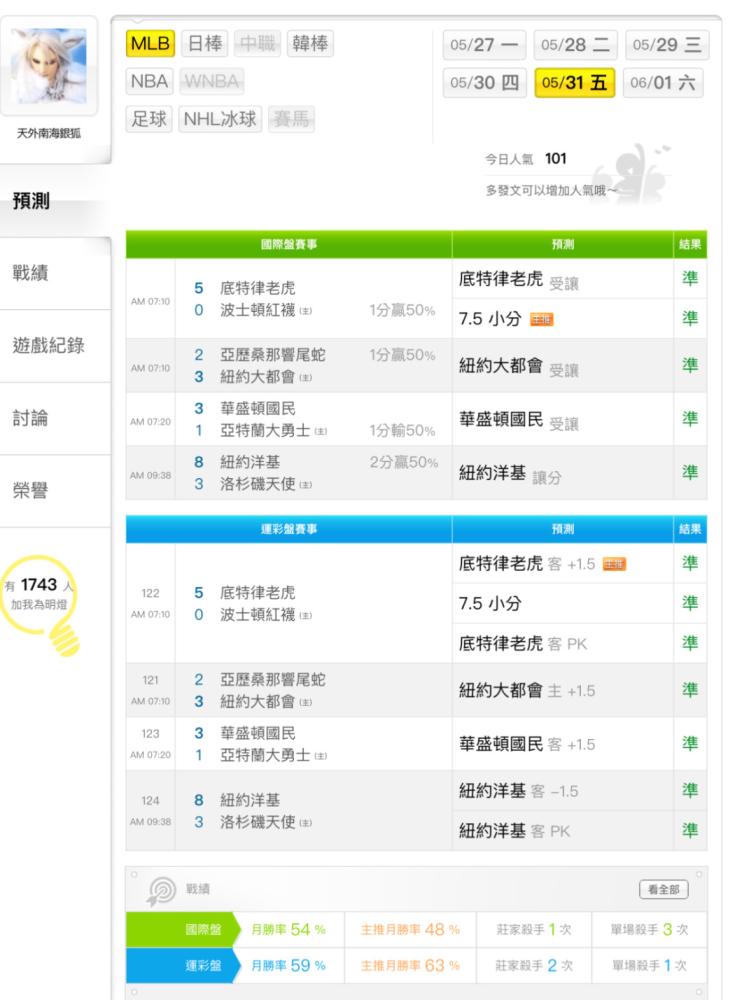
Task: Click 華盛頓國民 受讓 prediction
Action: pos(518,420)
